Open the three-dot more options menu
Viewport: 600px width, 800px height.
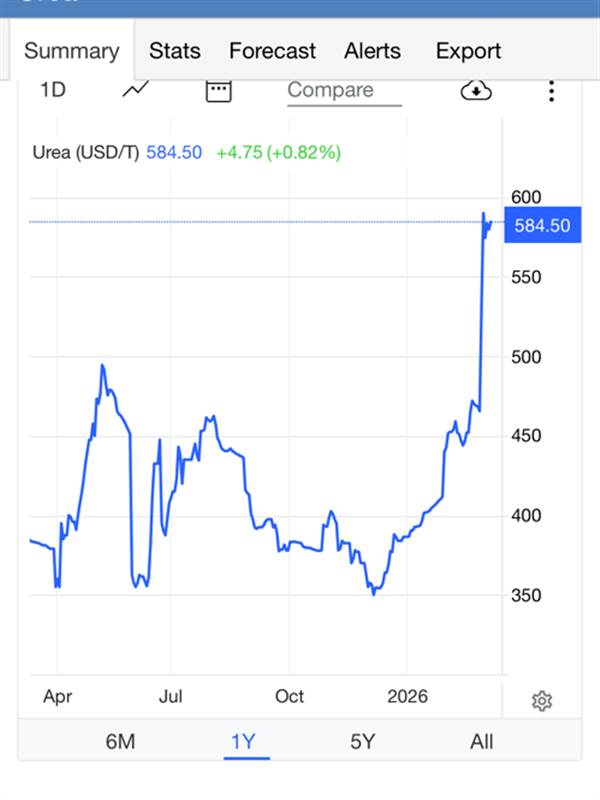[x=551, y=91]
